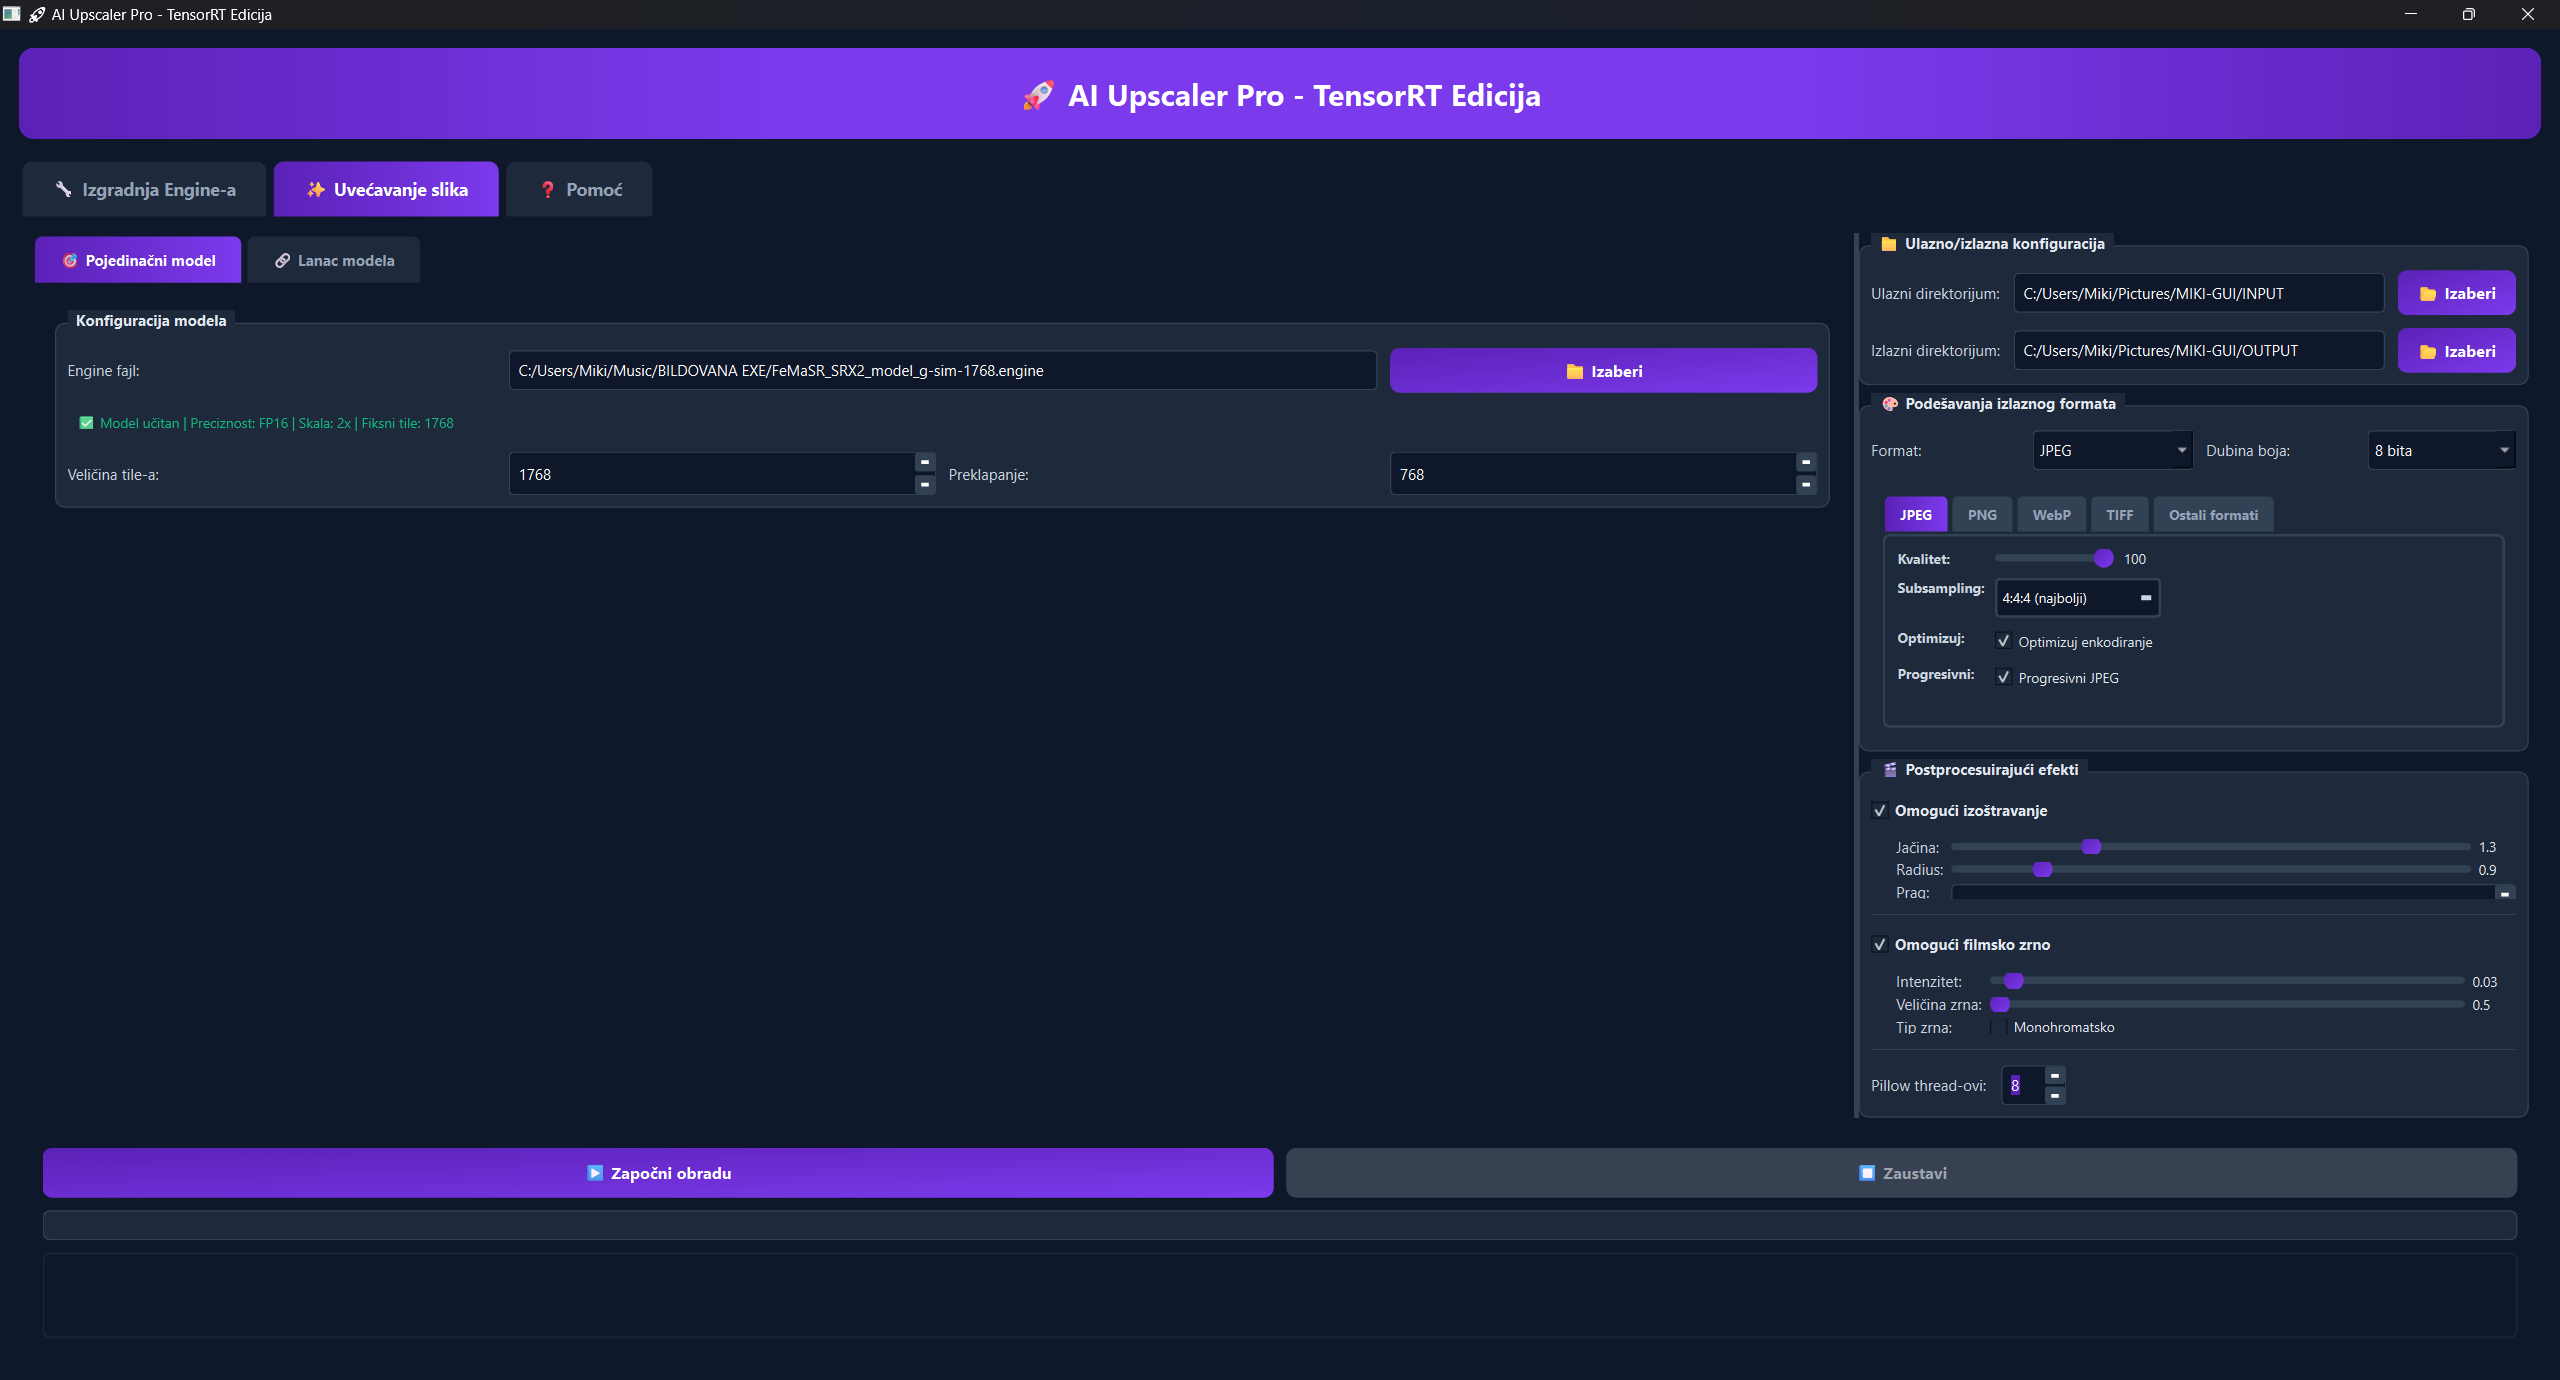Start processing with Započni obradu
Image resolution: width=2560 pixels, height=1380 pixels.
(x=658, y=1173)
